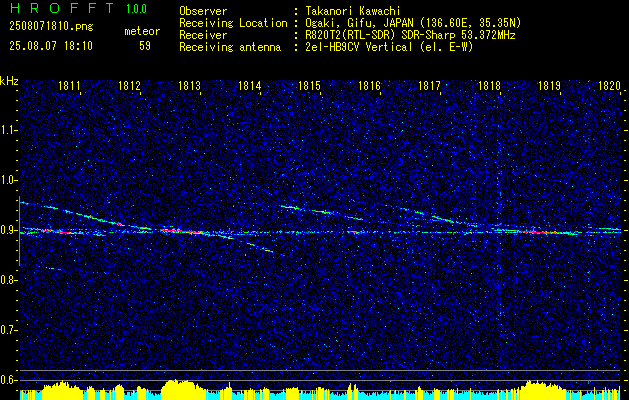Click the 1815 time marker
The image size is (629, 400).
(310, 86)
